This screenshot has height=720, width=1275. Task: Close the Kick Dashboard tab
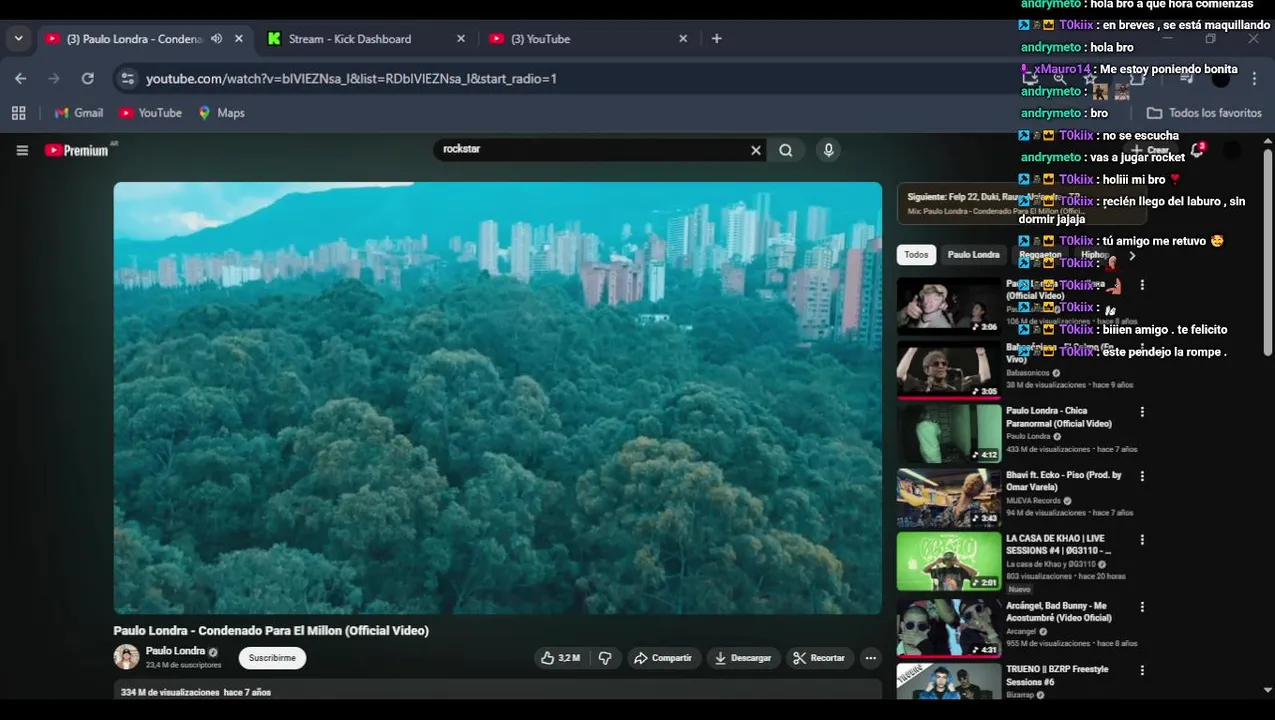(x=460, y=39)
